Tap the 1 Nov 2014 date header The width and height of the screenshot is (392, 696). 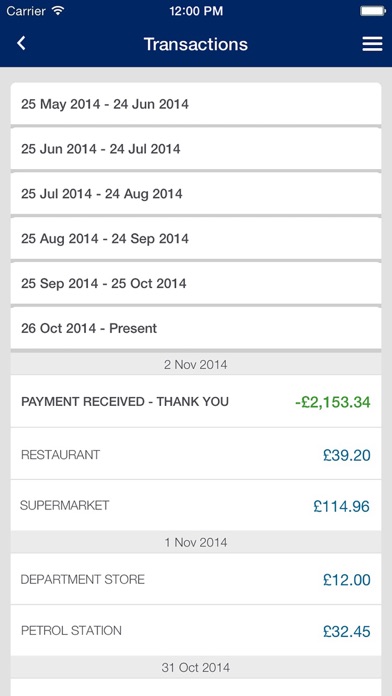196,542
